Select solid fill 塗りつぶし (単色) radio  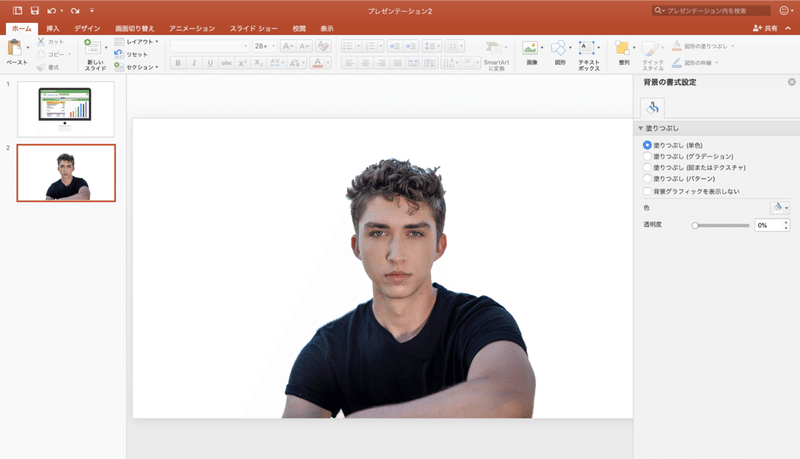coord(647,145)
